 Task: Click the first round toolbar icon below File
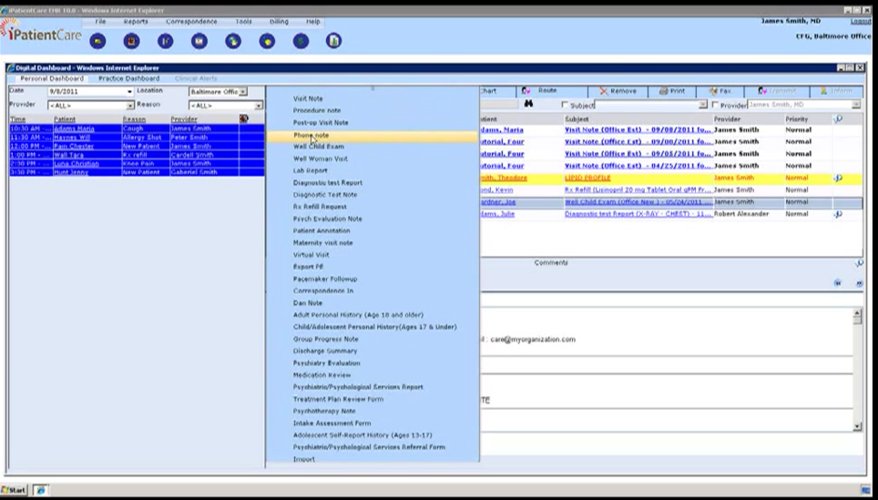(97, 41)
